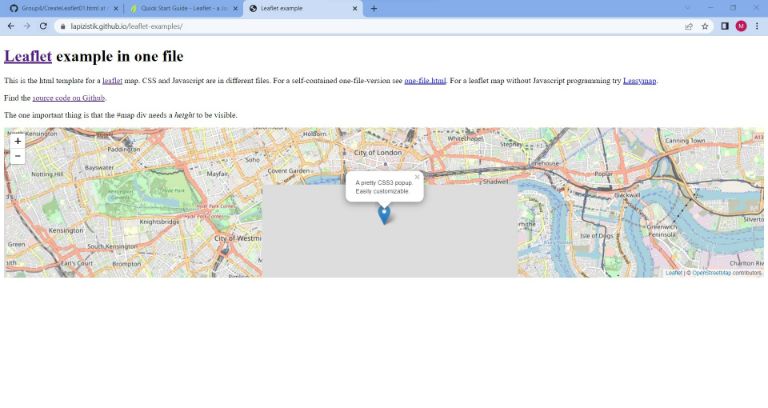Zoom out on the Leaflet map
Image resolution: width=768 pixels, height=408 pixels.
click(18, 156)
